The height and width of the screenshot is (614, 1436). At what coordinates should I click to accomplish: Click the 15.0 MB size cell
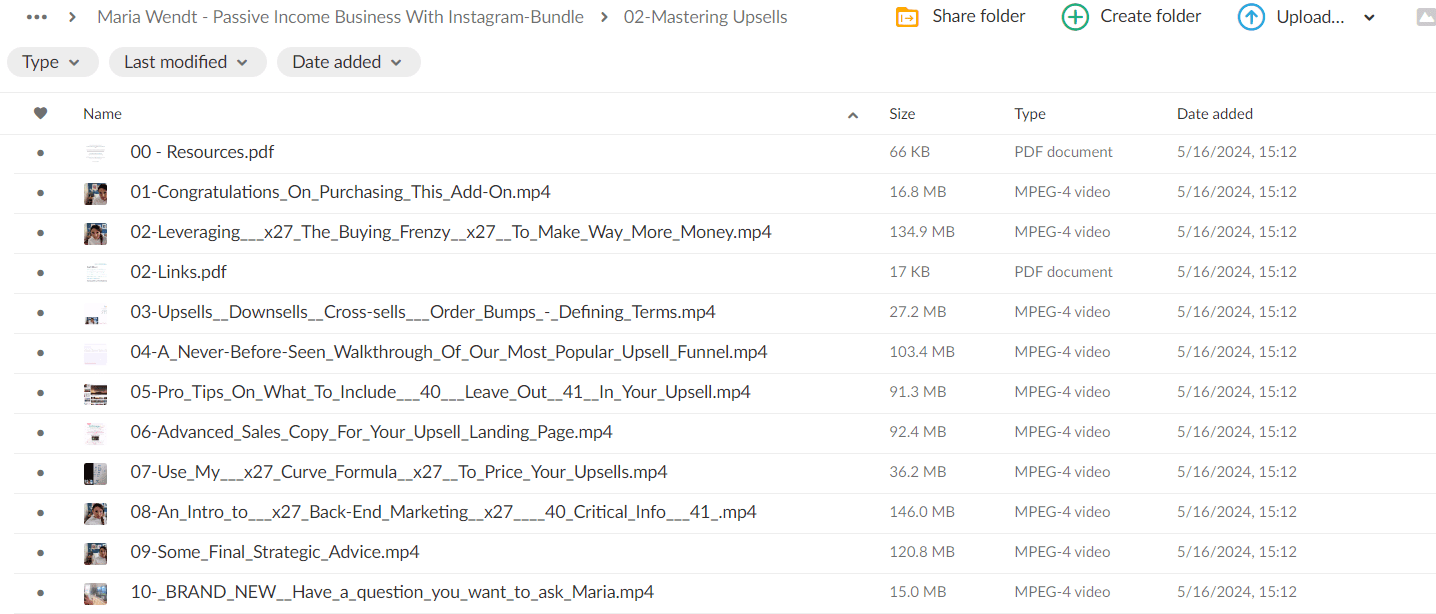point(917,592)
